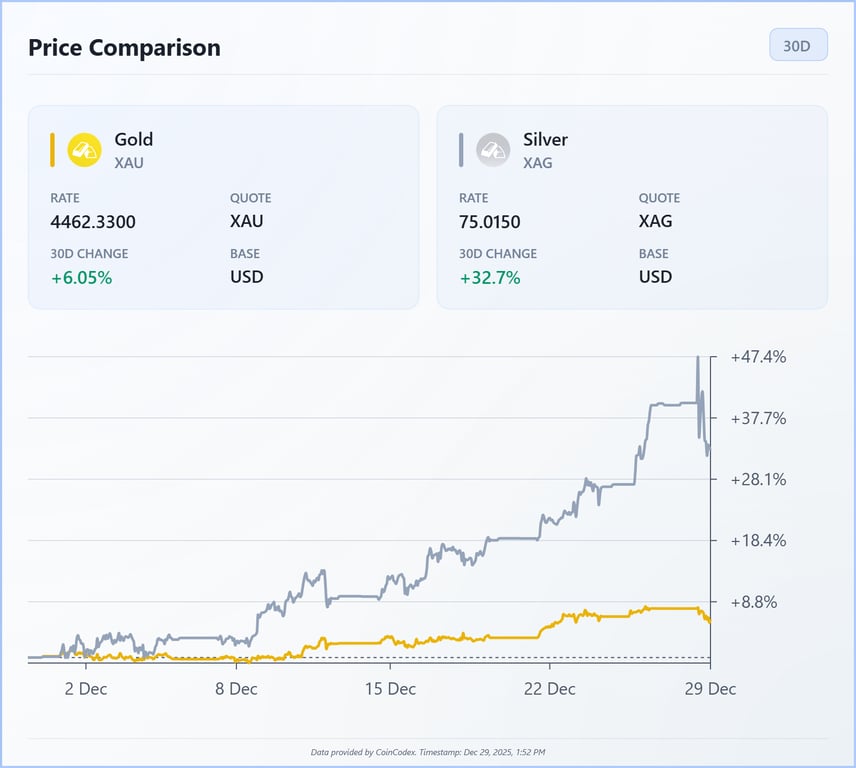Select the 29 Dec axis label
This screenshot has width=856, height=768.
712,689
